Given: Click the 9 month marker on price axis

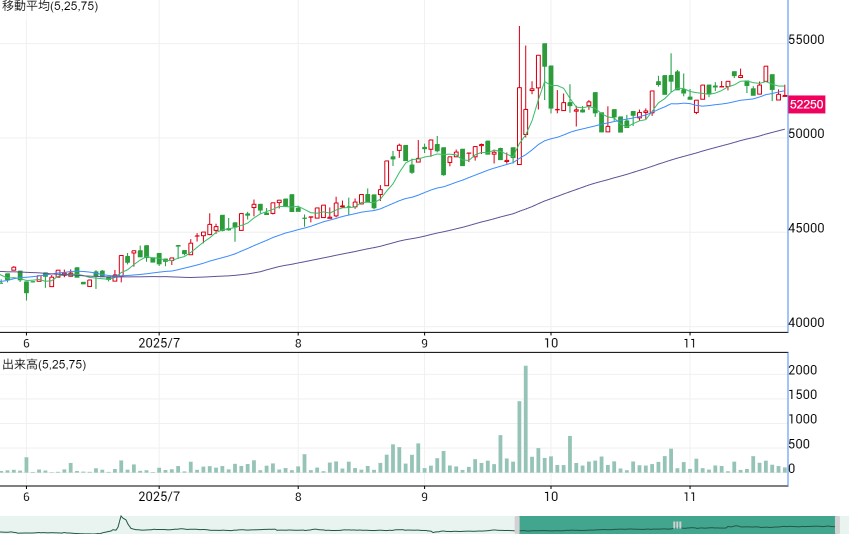Looking at the screenshot, I should tap(424, 344).
